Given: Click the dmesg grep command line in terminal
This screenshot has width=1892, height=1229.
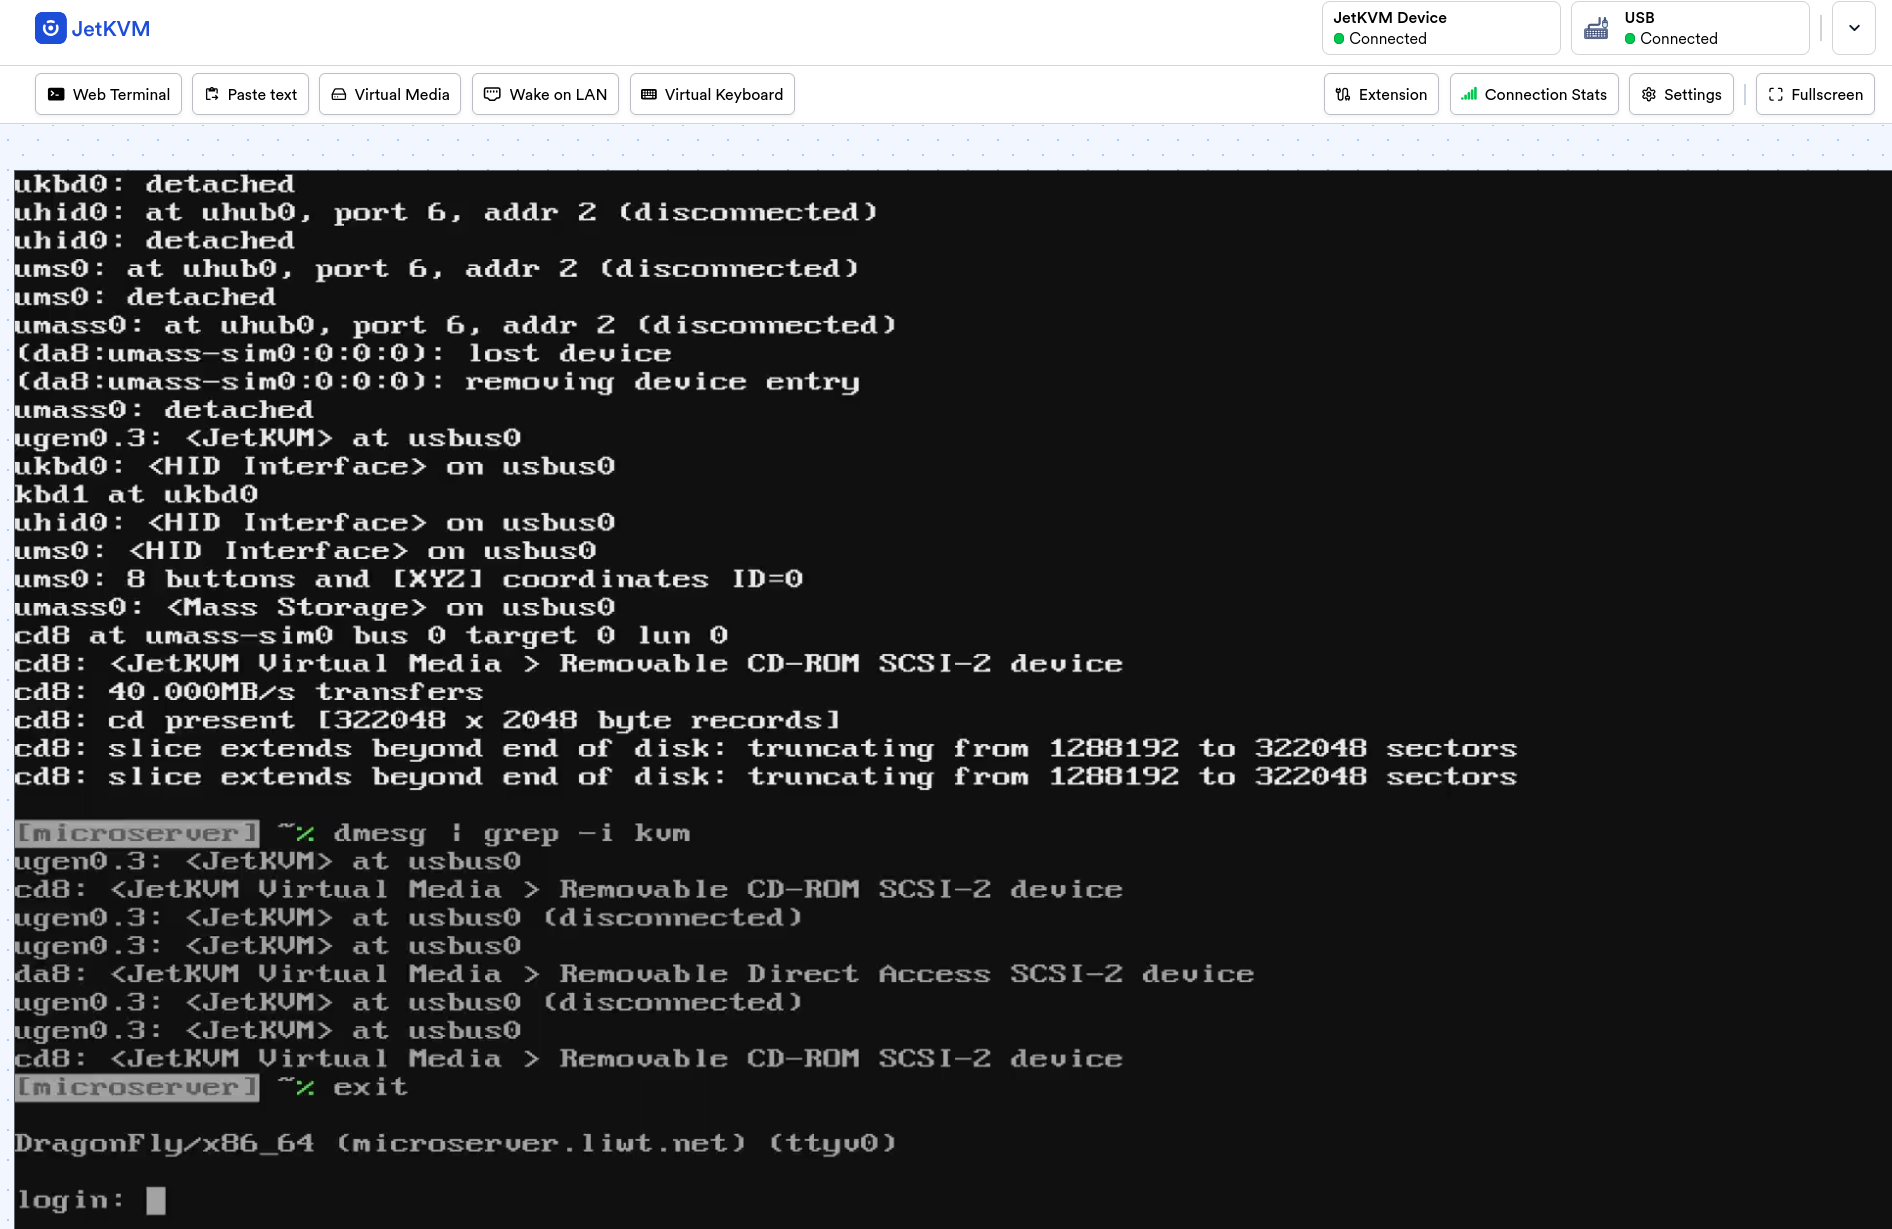Looking at the screenshot, I should (510, 833).
